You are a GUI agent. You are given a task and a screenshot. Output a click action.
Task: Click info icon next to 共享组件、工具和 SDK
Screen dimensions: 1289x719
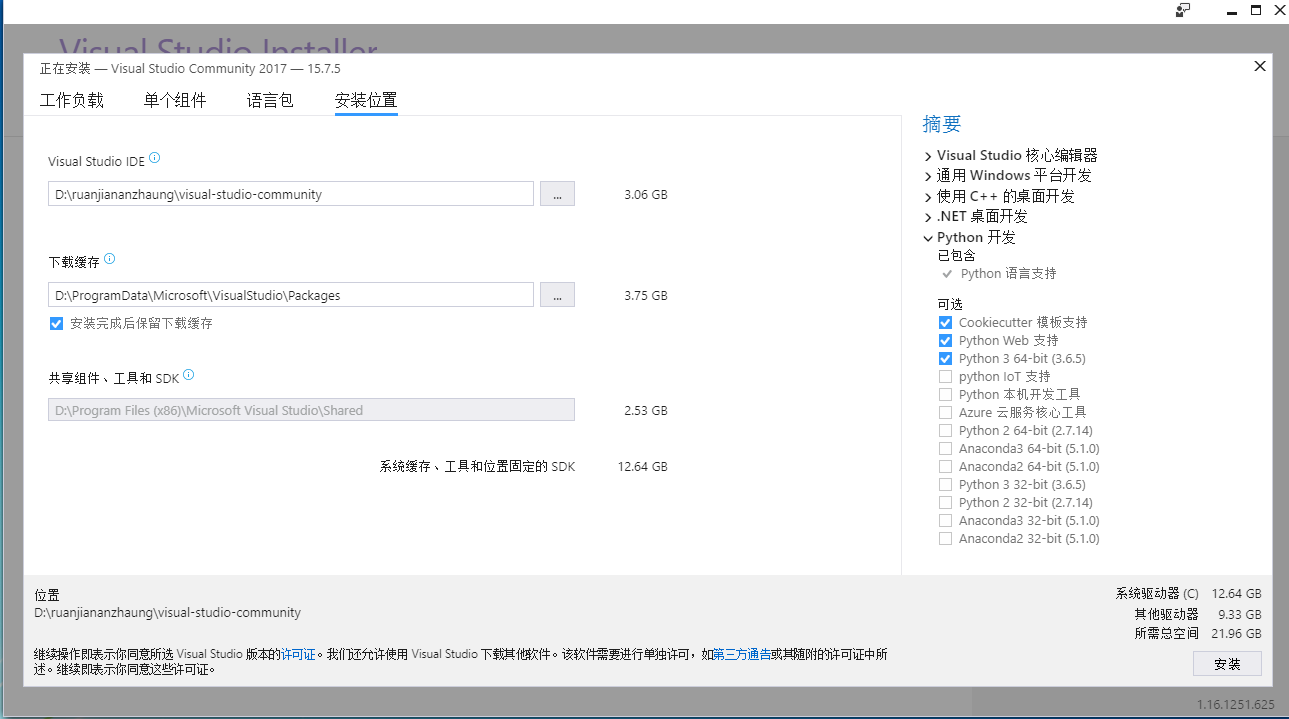click(189, 376)
